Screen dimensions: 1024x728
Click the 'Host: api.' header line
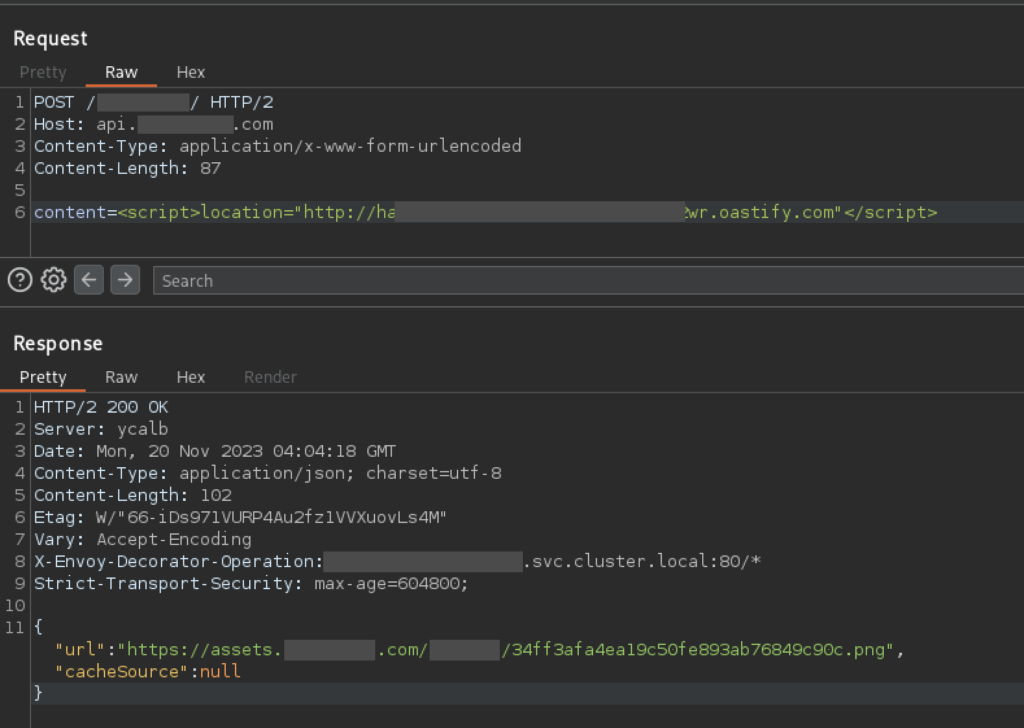pos(153,124)
